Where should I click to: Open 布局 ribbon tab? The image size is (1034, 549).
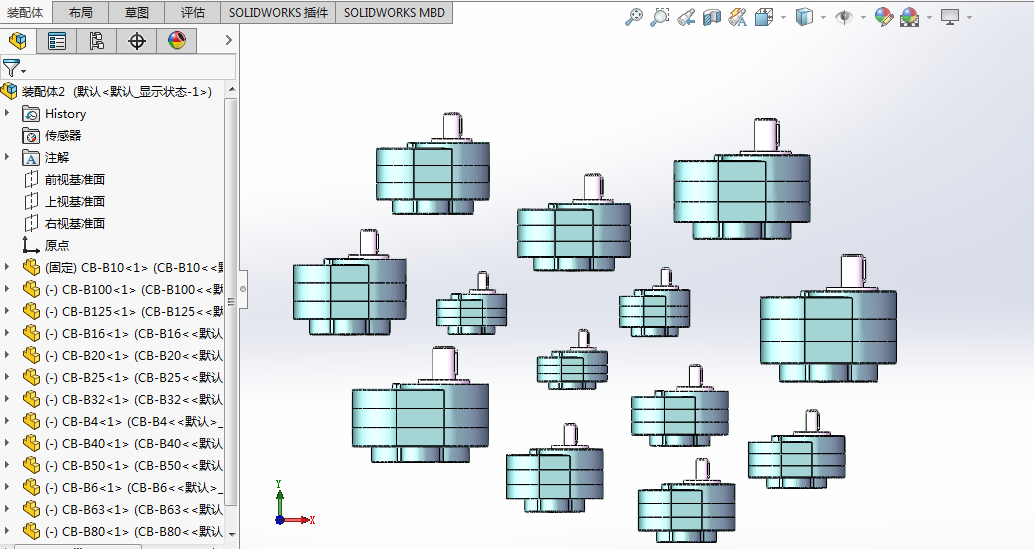(80, 13)
